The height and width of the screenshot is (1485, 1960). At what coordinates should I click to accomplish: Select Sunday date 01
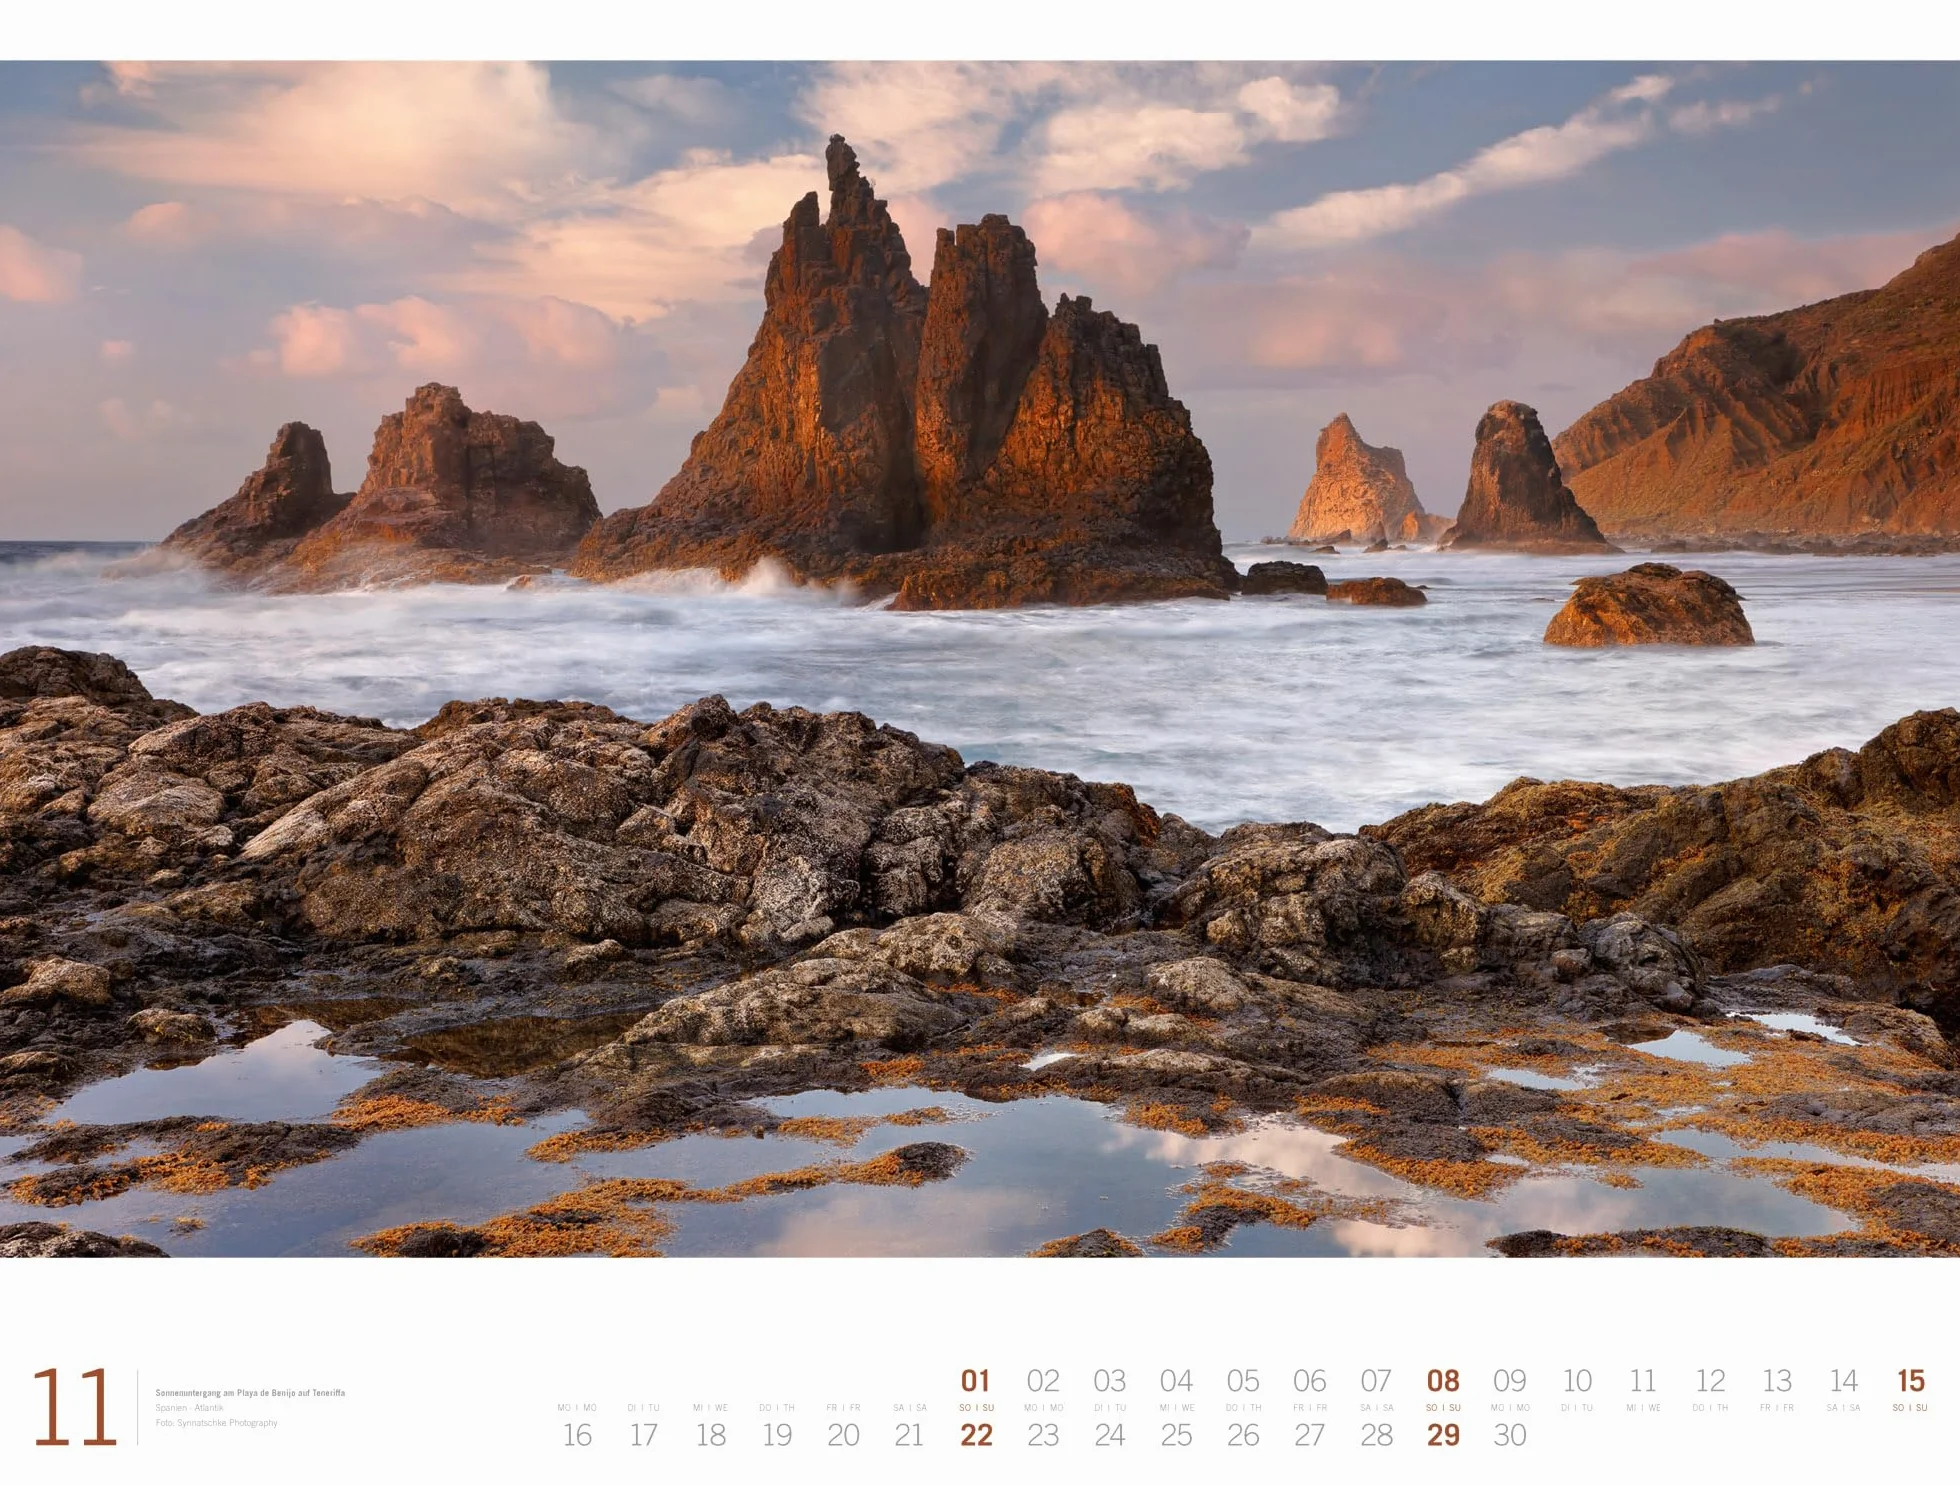976,1381
